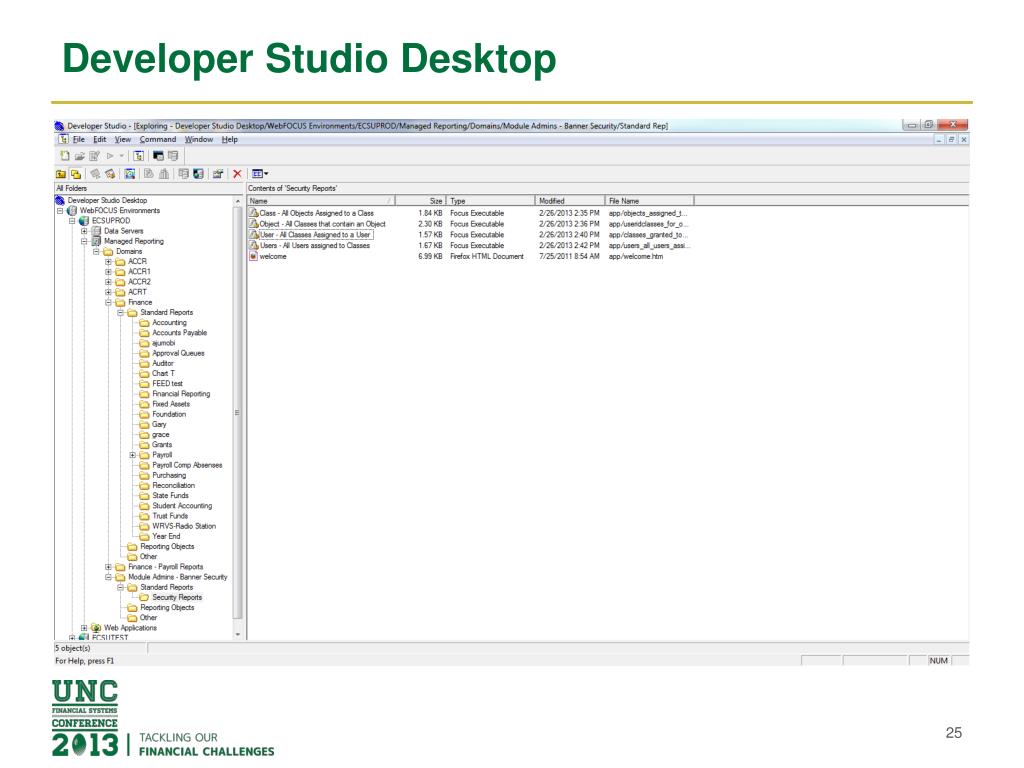The image size is (1024, 768).
Task: Select the 'Accounts Payable' folder
Action: click(x=180, y=333)
